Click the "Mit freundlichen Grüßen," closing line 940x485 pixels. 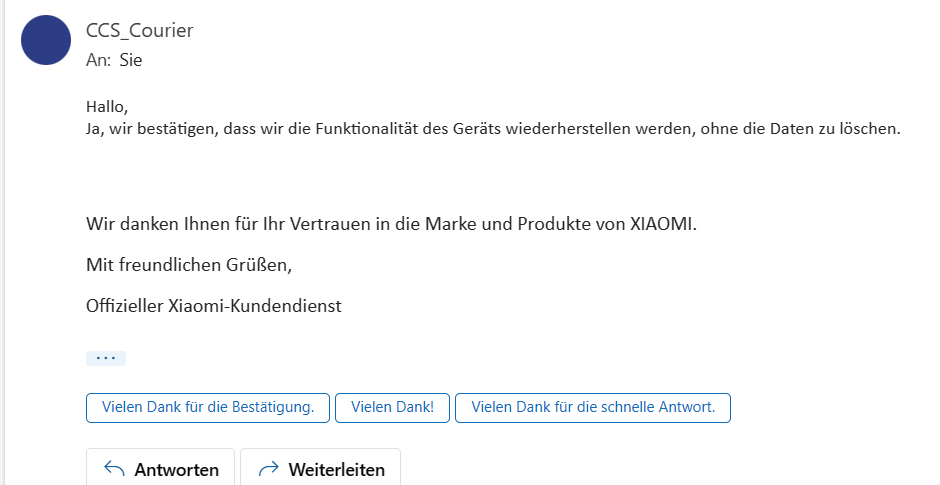[189, 265]
